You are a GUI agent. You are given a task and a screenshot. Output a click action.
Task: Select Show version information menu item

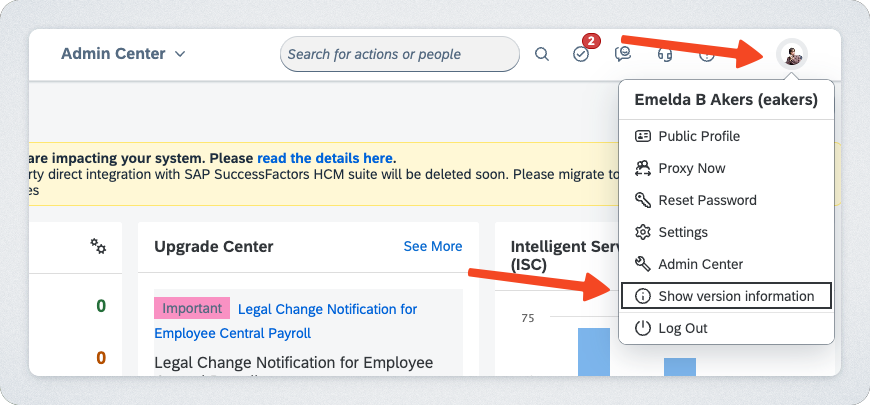735,296
